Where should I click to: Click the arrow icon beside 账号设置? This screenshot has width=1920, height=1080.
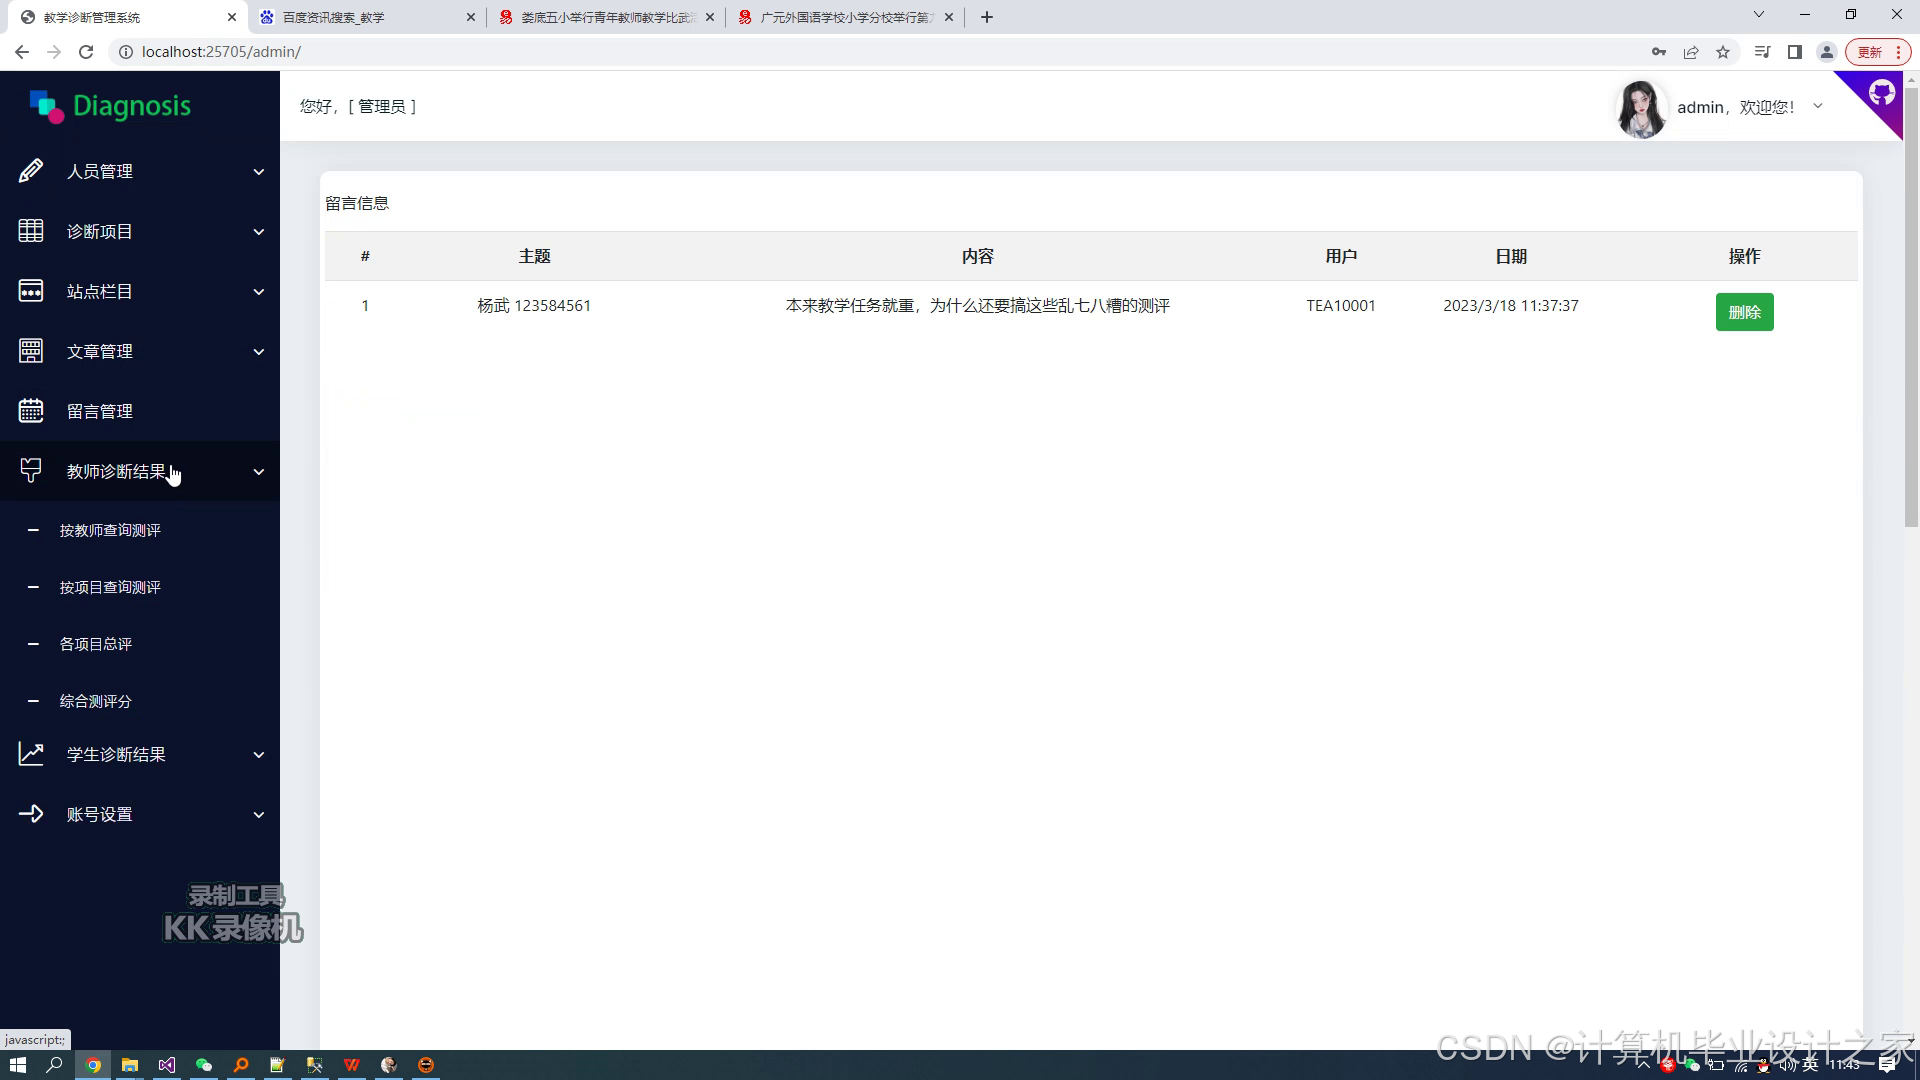[x=31, y=814]
